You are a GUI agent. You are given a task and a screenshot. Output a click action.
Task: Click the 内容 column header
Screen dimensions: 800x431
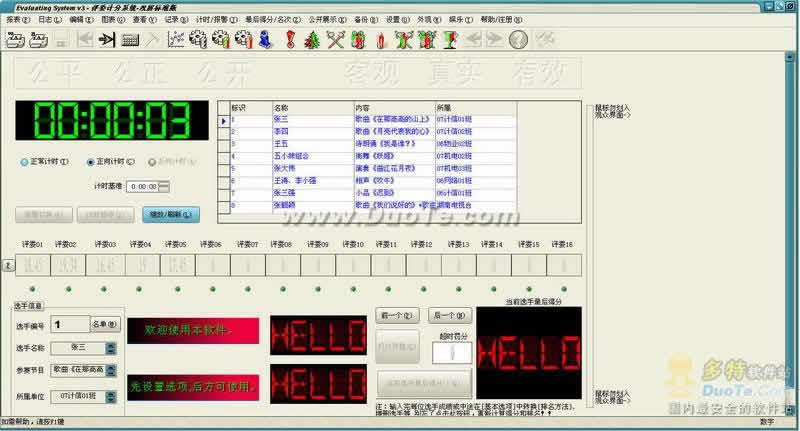pos(394,108)
